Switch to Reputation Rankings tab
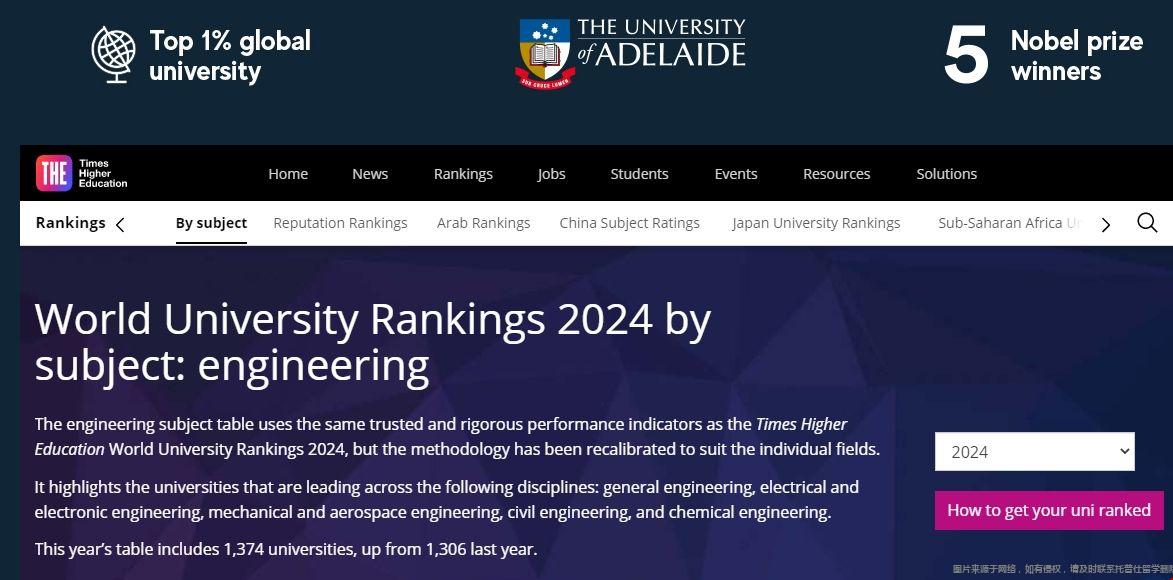 340,223
